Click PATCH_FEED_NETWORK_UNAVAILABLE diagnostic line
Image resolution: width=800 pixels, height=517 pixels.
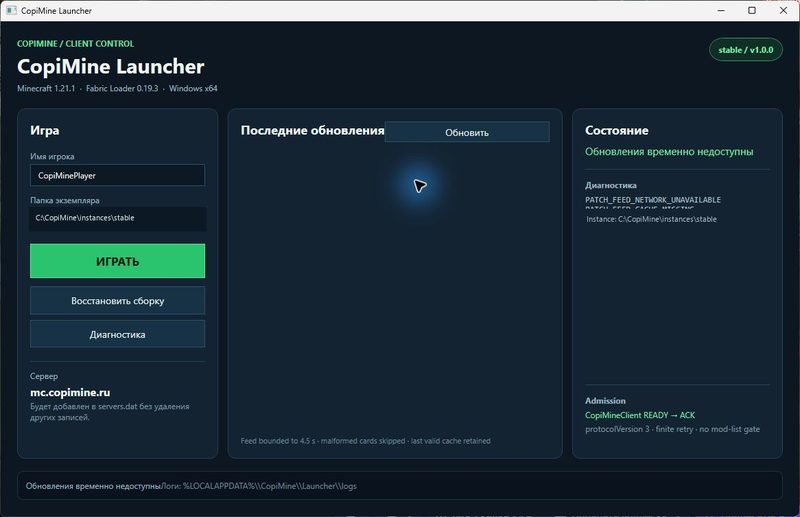tap(653, 200)
